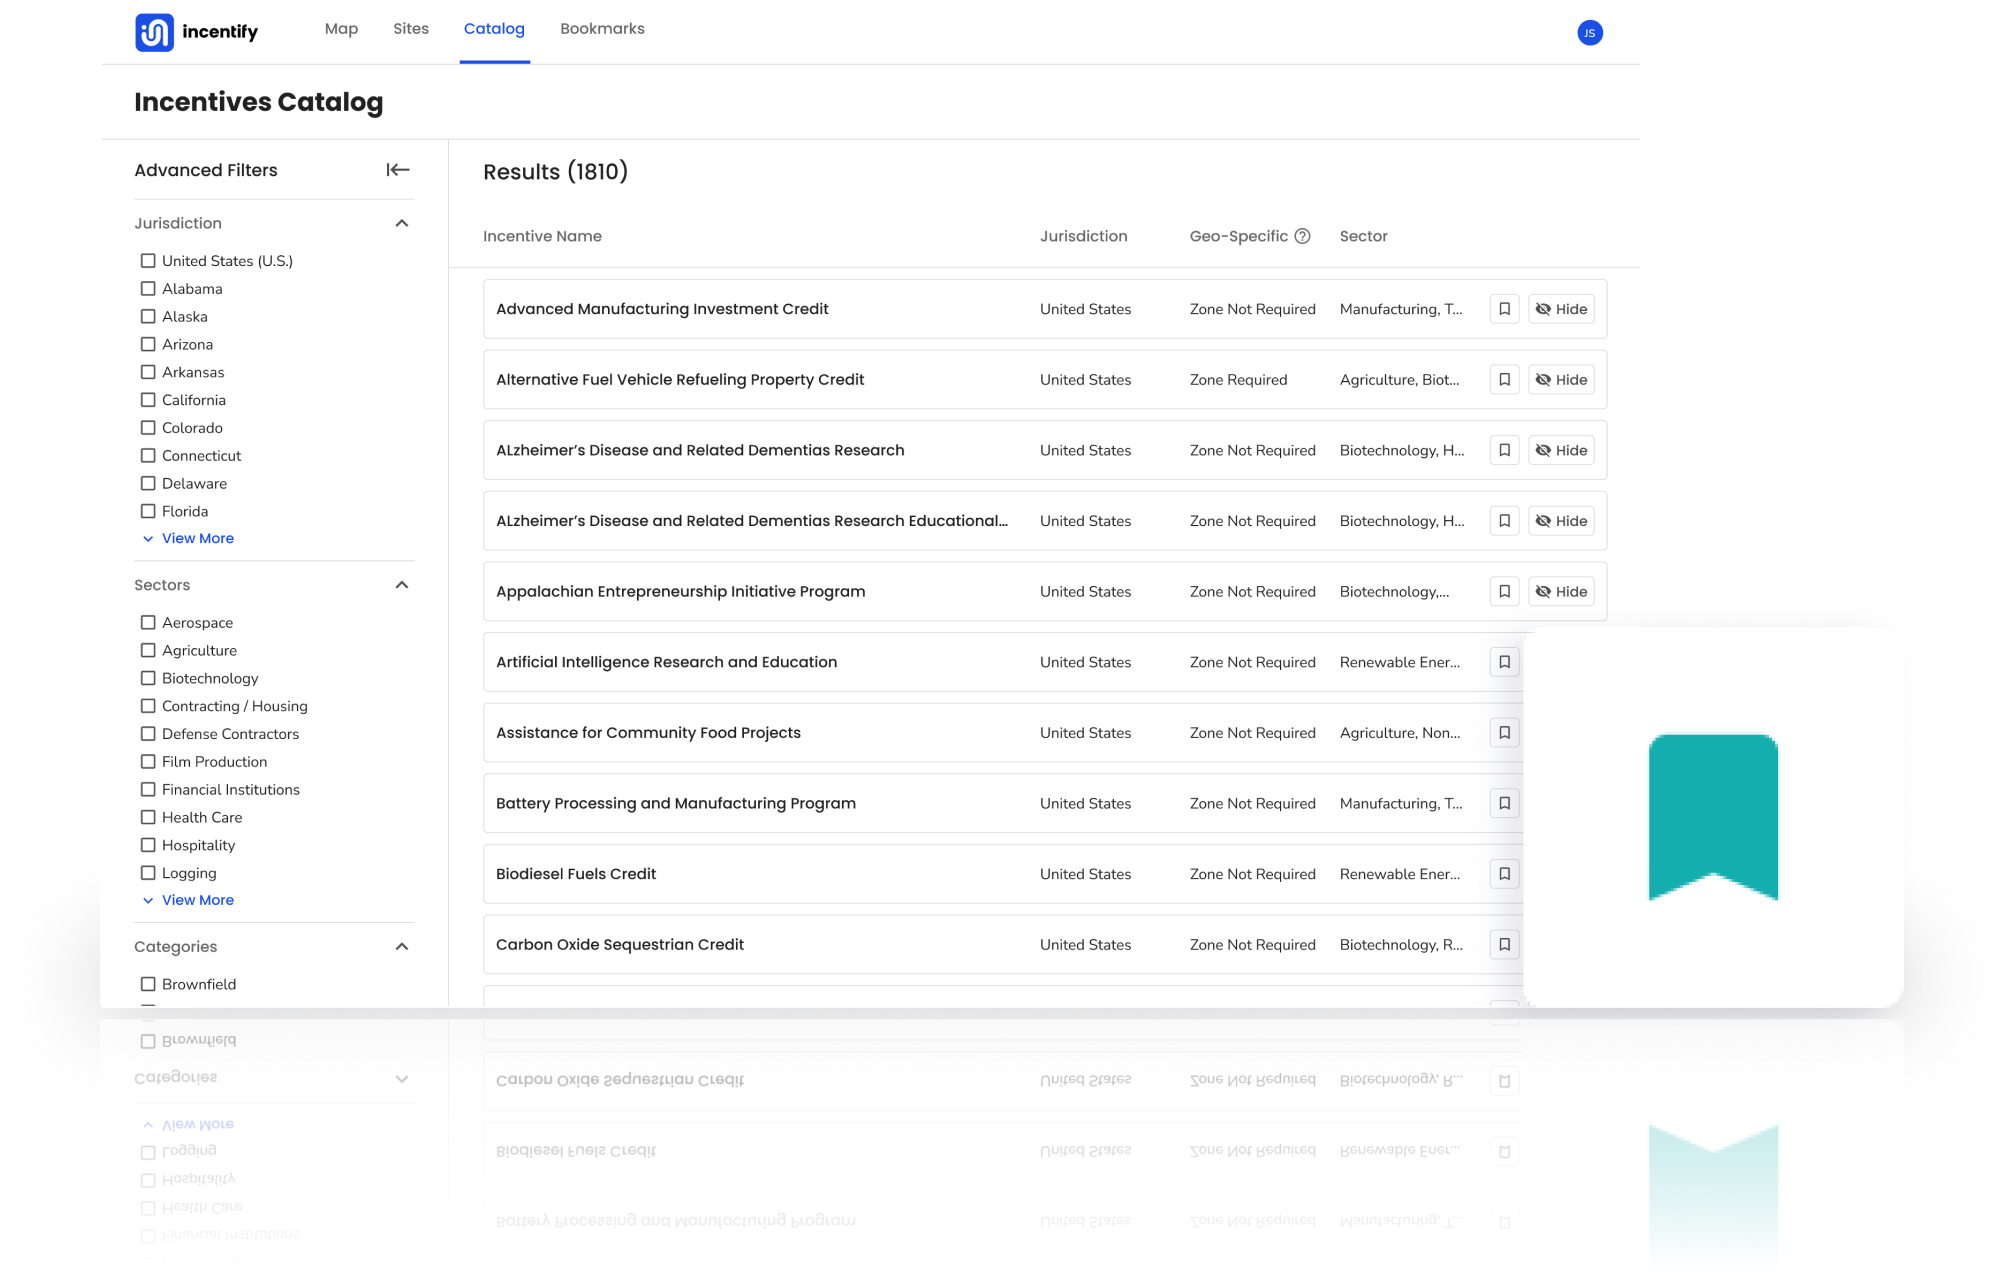Click View More under Jurisdiction
The height and width of the screenshot is (1273, 2004).
tap(197, 538)
